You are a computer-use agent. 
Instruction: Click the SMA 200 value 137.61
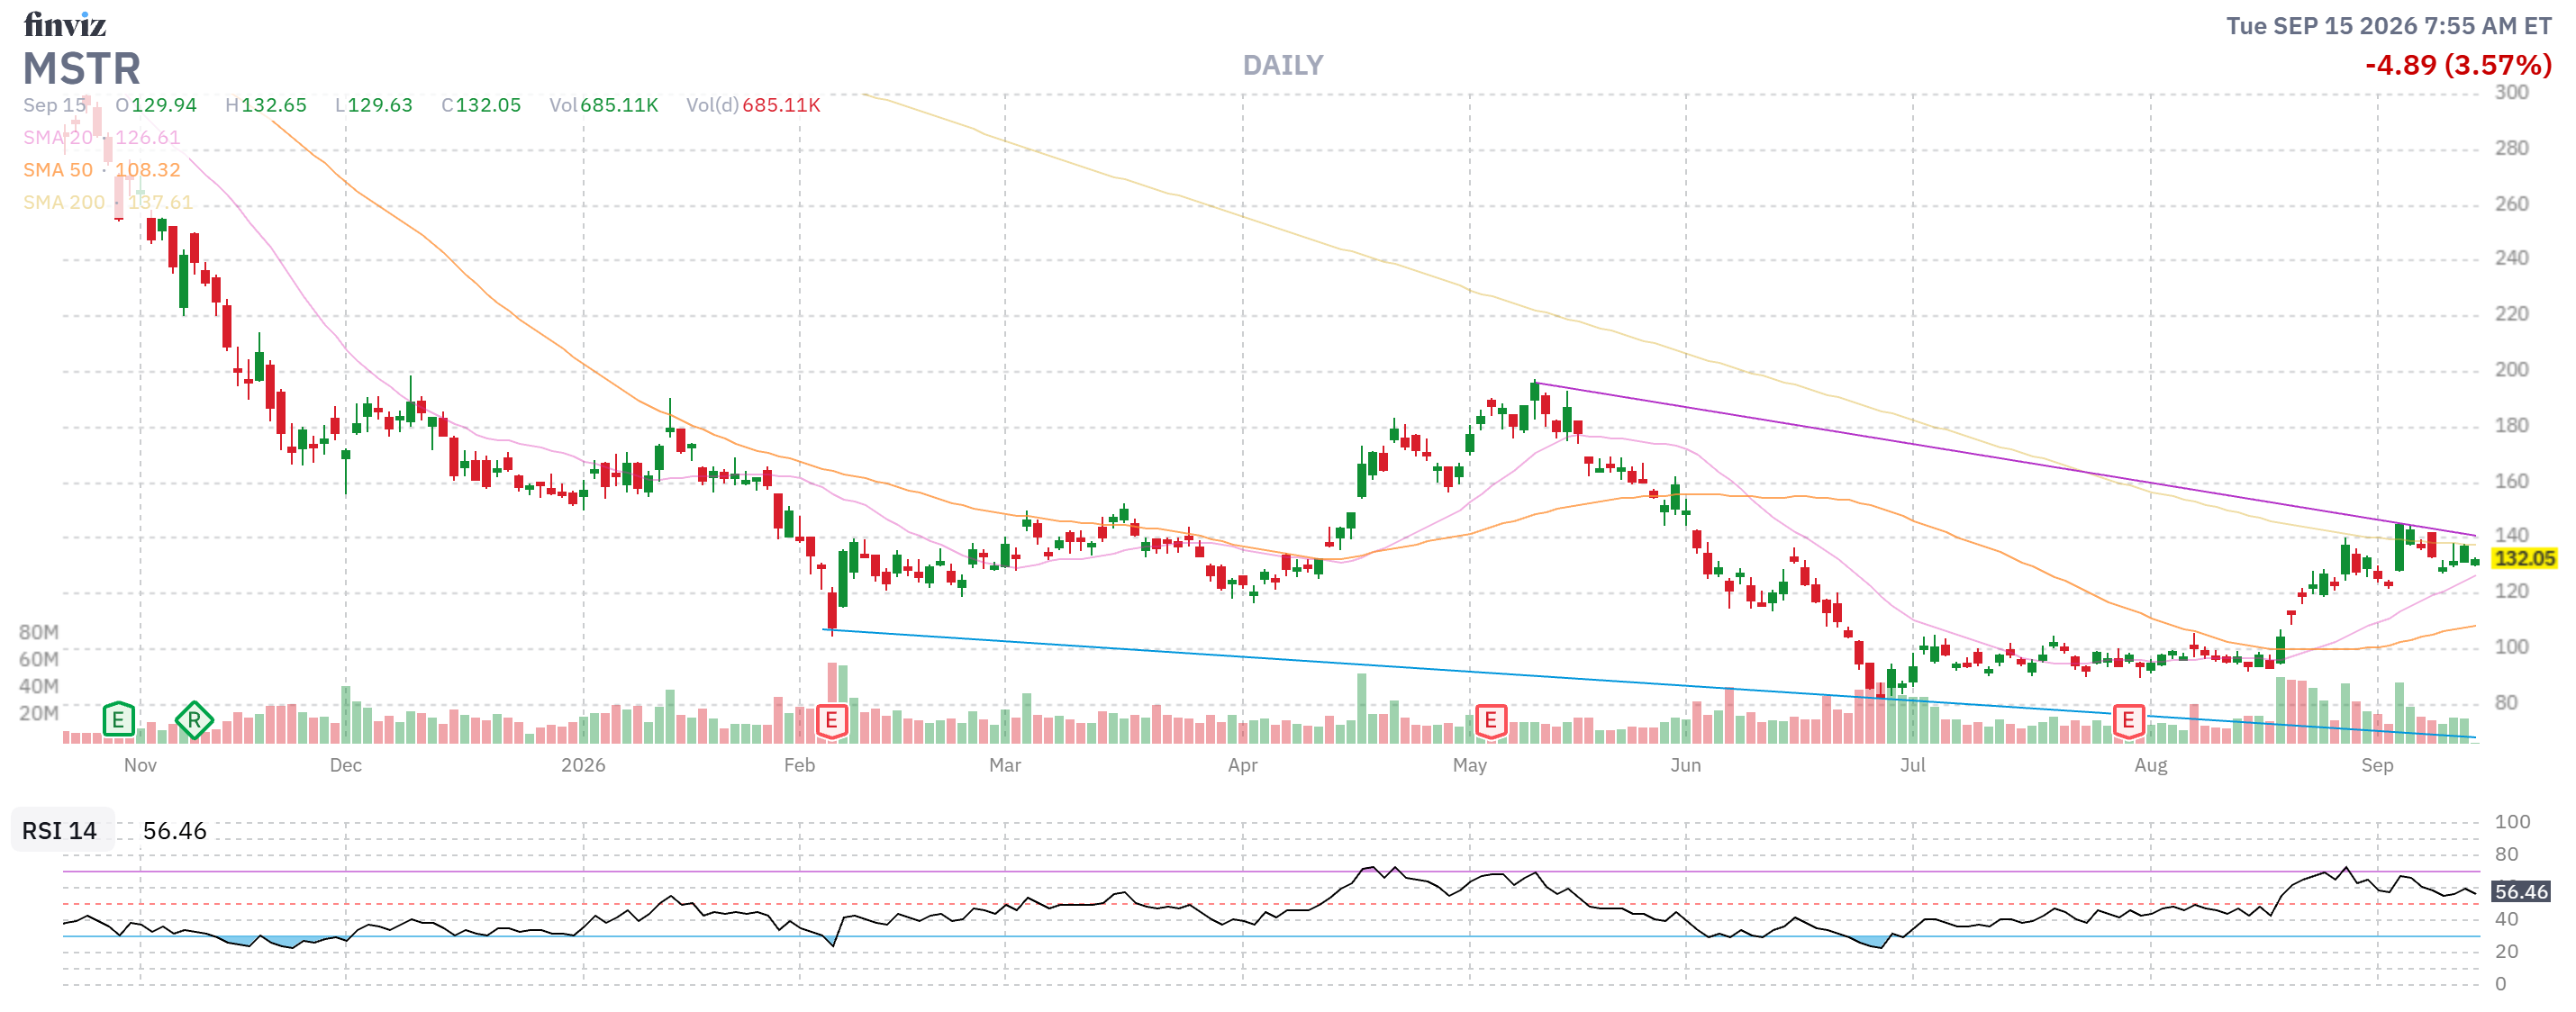[x=160, y=202]
